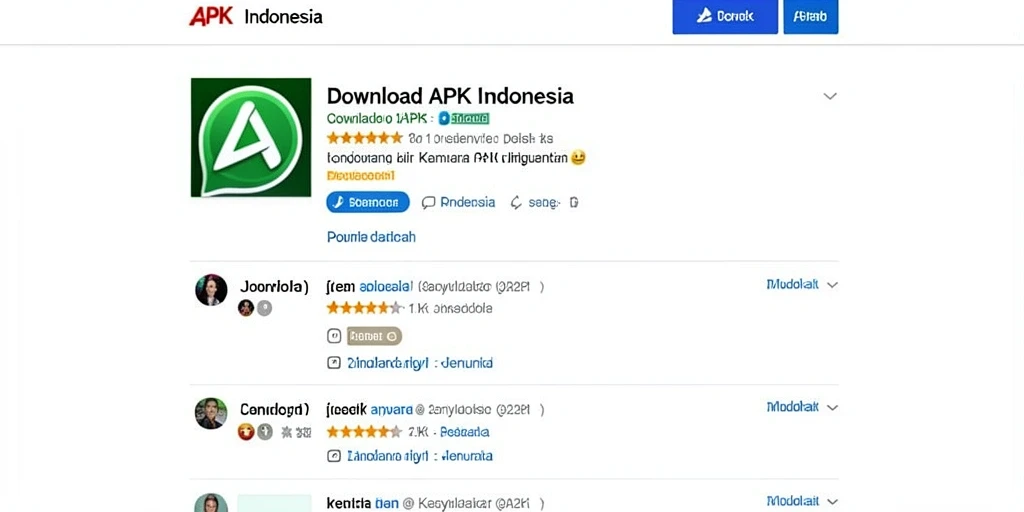Image resolution: width=1024 pixels, height=512 pixels.
Task: Click the share icon next to seng
Action: [x=516, y=202]
